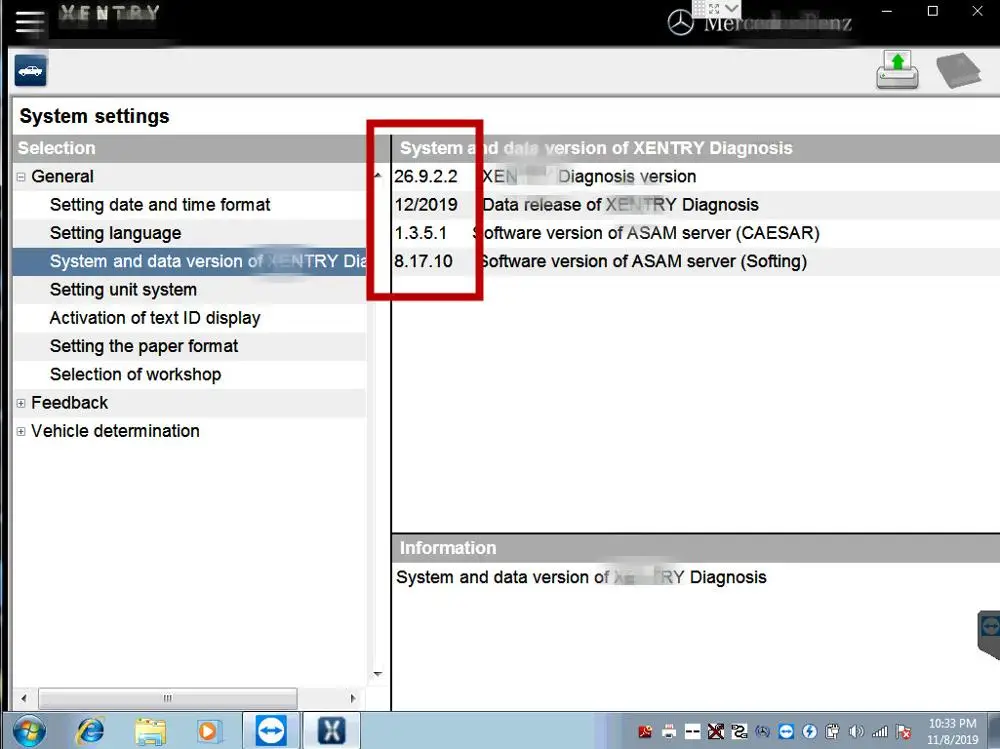Click the TeamViewer tray icon

point(786,732)
